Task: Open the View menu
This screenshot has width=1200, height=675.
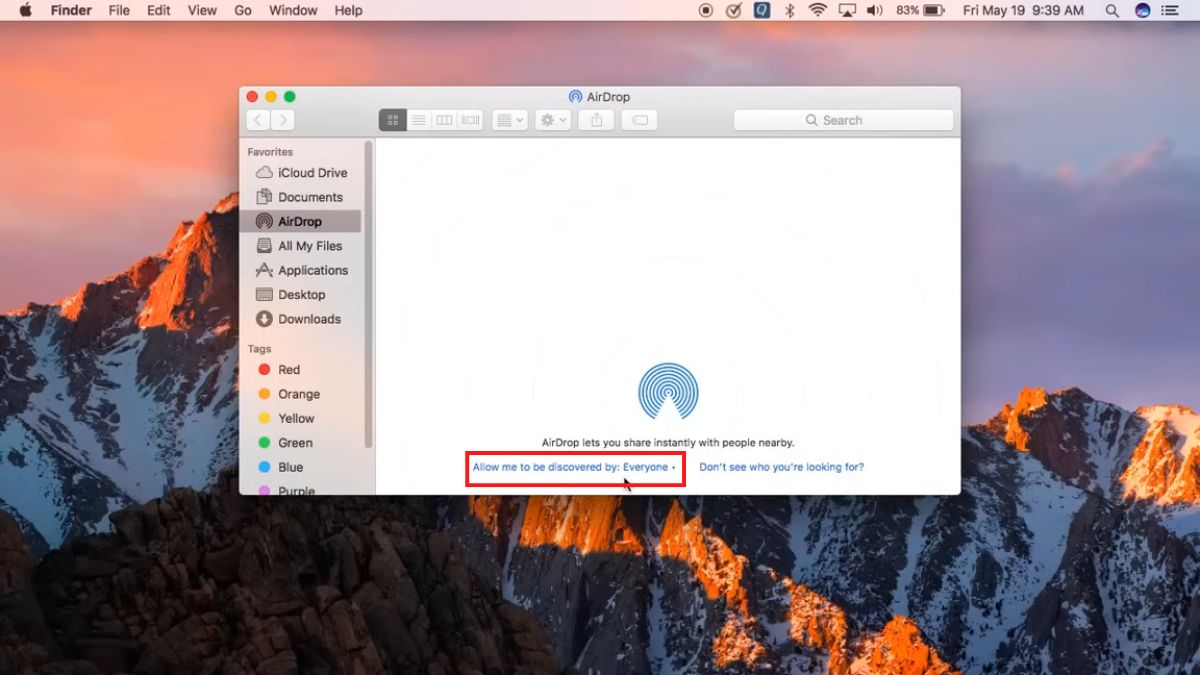Action: click(202, 10)
